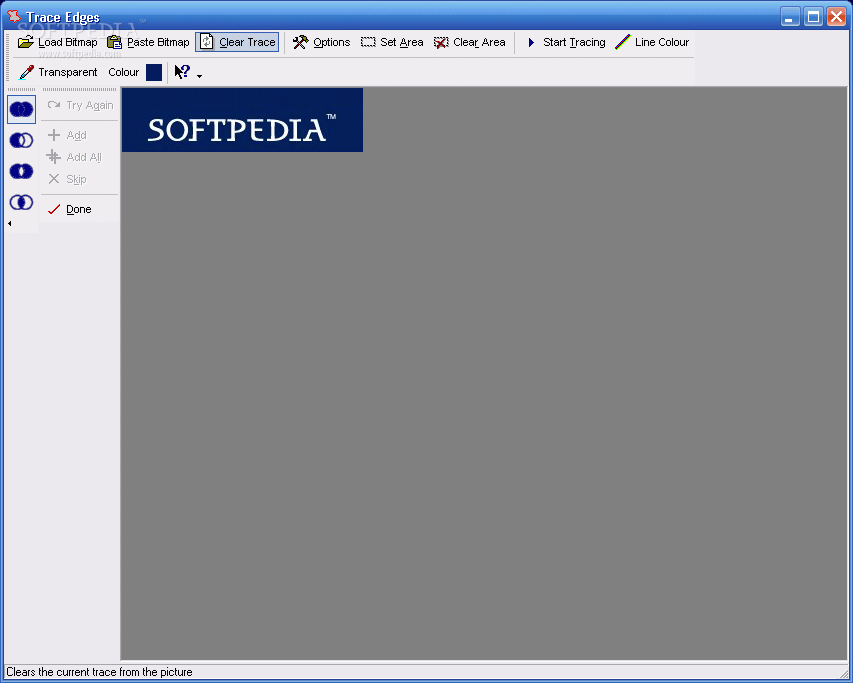Click the Load Bitmap toolbar button
This screenshot has height=683, width=853.
(57, 42)
